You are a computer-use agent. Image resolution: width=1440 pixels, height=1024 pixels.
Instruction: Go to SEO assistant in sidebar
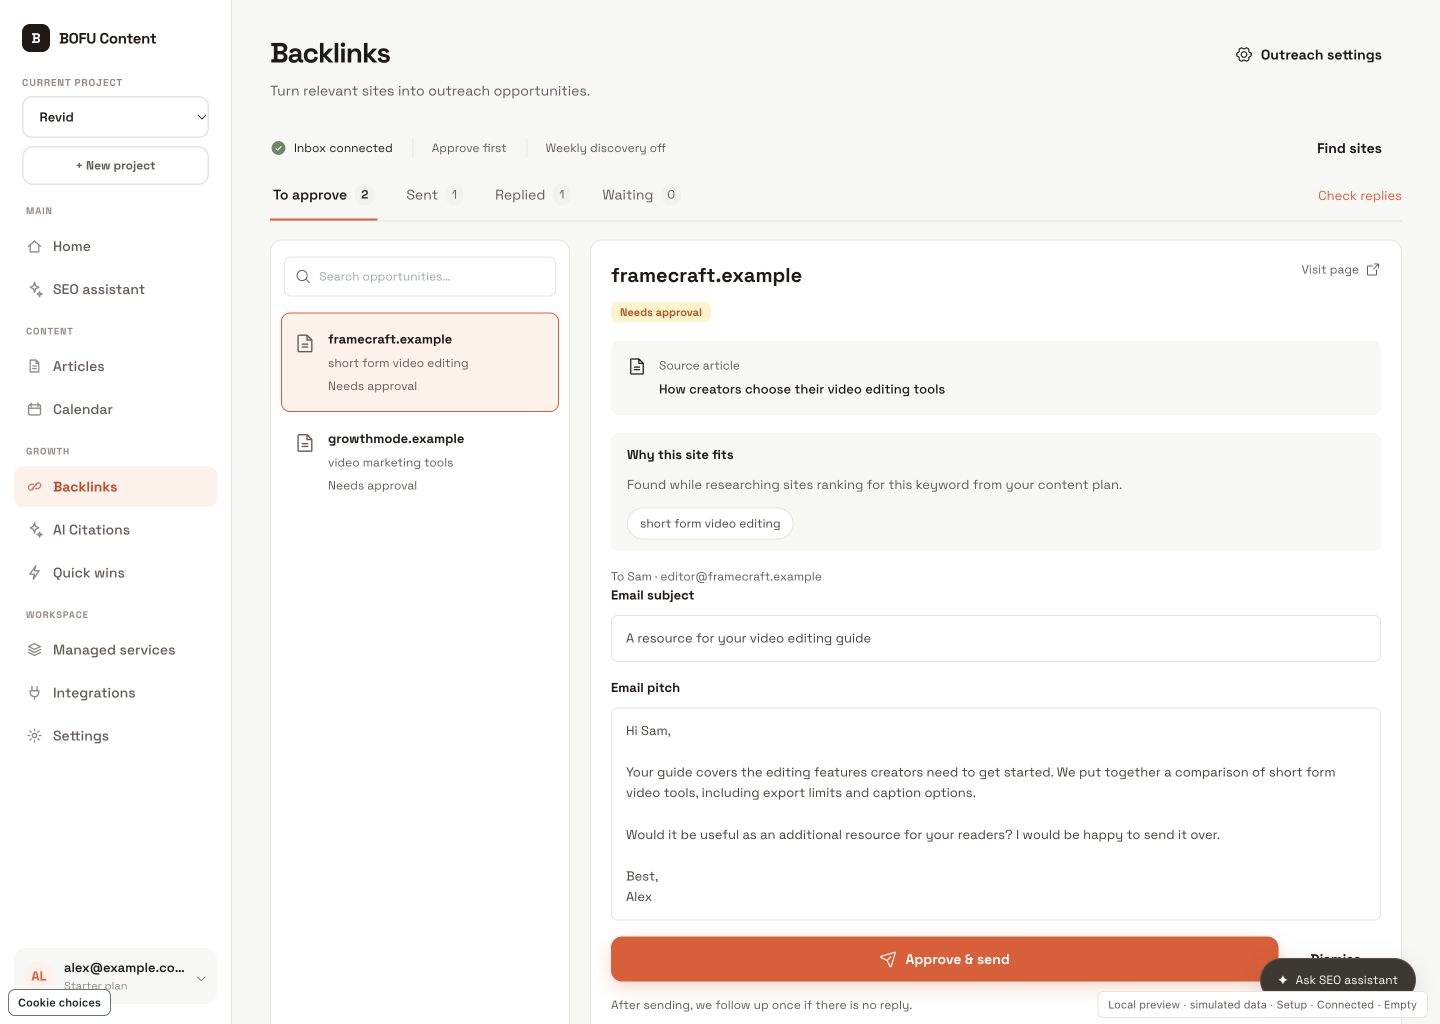[115, 289]
